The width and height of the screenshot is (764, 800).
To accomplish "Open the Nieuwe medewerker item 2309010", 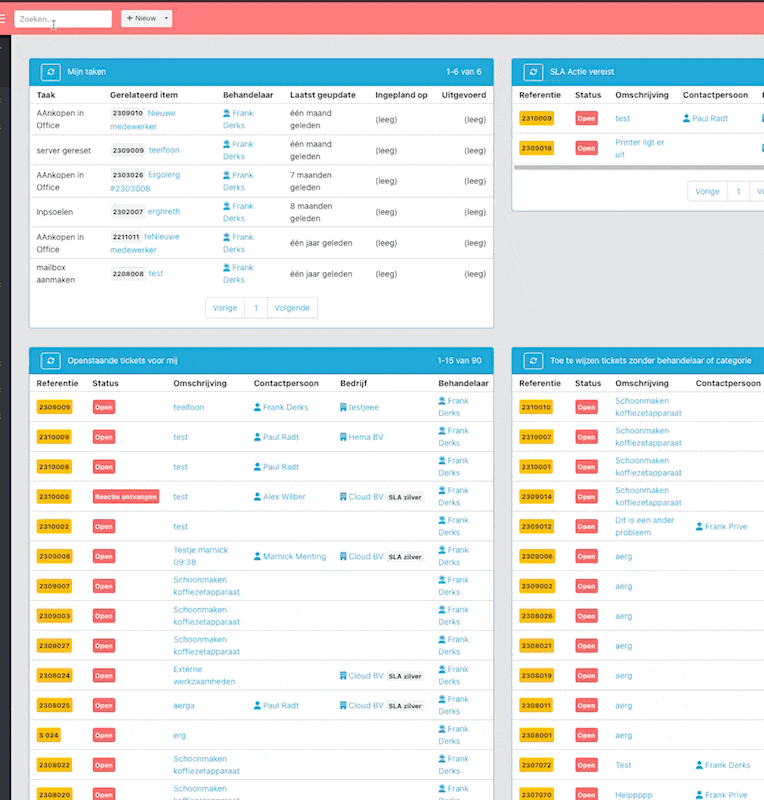I will 143,120.
